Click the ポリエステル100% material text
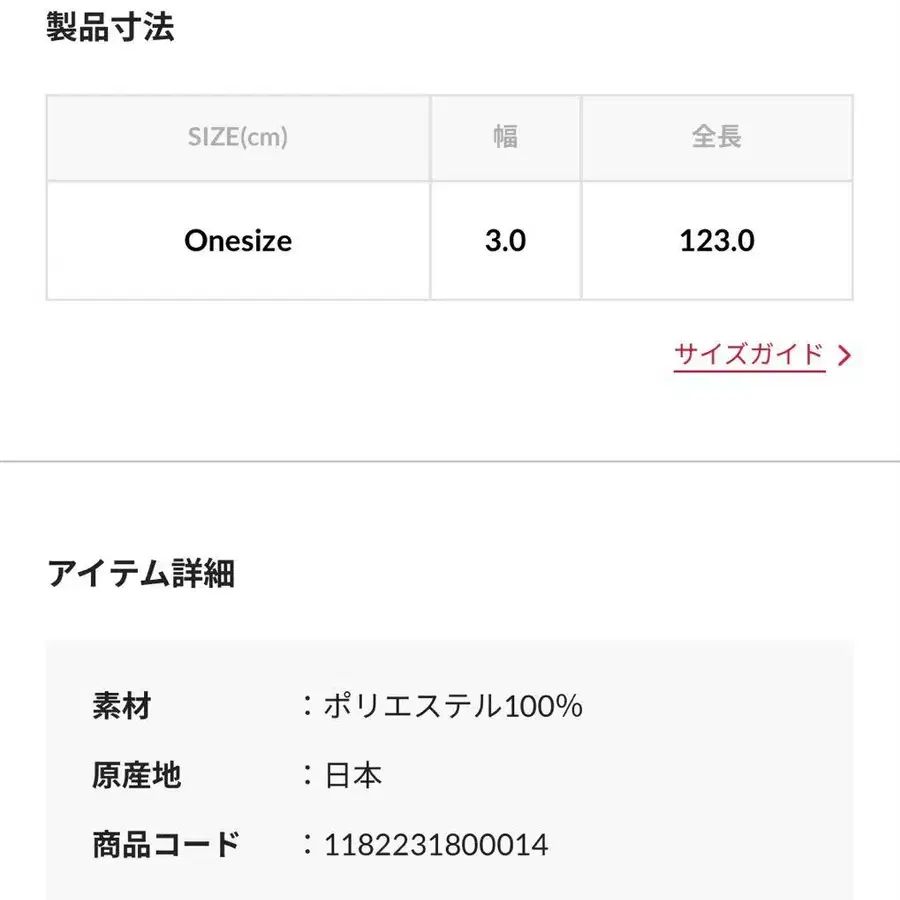 coord(453,707)
